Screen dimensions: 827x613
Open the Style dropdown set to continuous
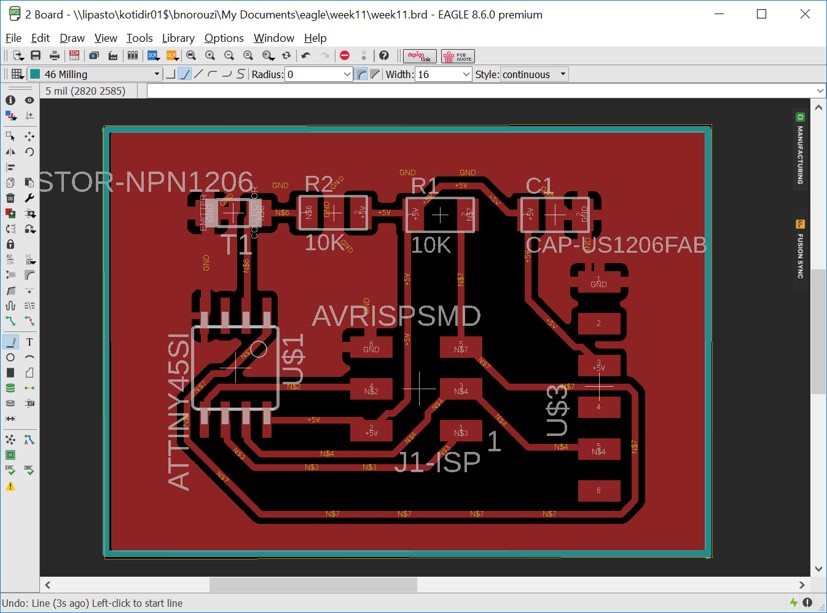point(534,74)
